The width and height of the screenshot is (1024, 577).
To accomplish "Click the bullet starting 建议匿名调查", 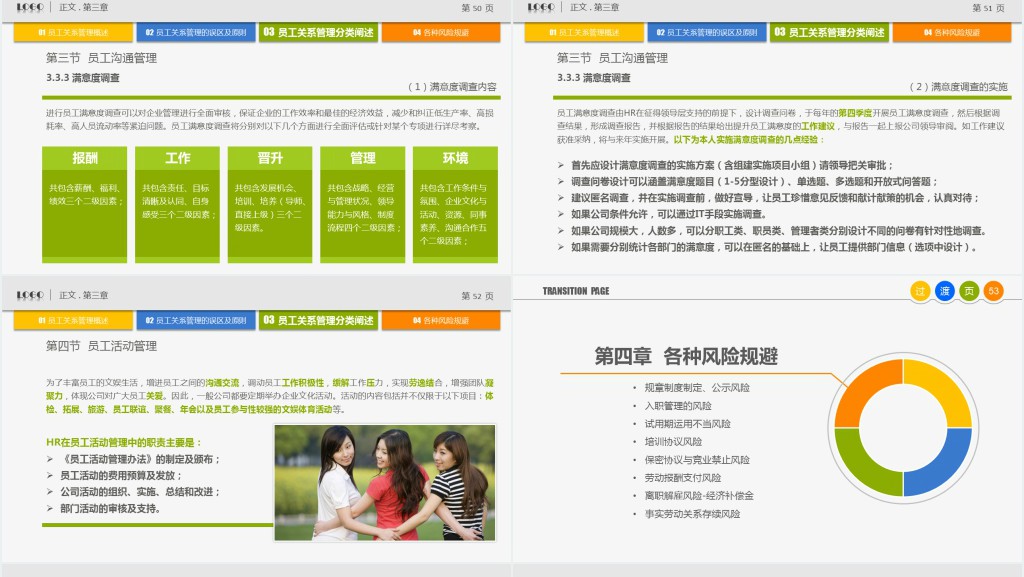I will [x=775, y=198].
